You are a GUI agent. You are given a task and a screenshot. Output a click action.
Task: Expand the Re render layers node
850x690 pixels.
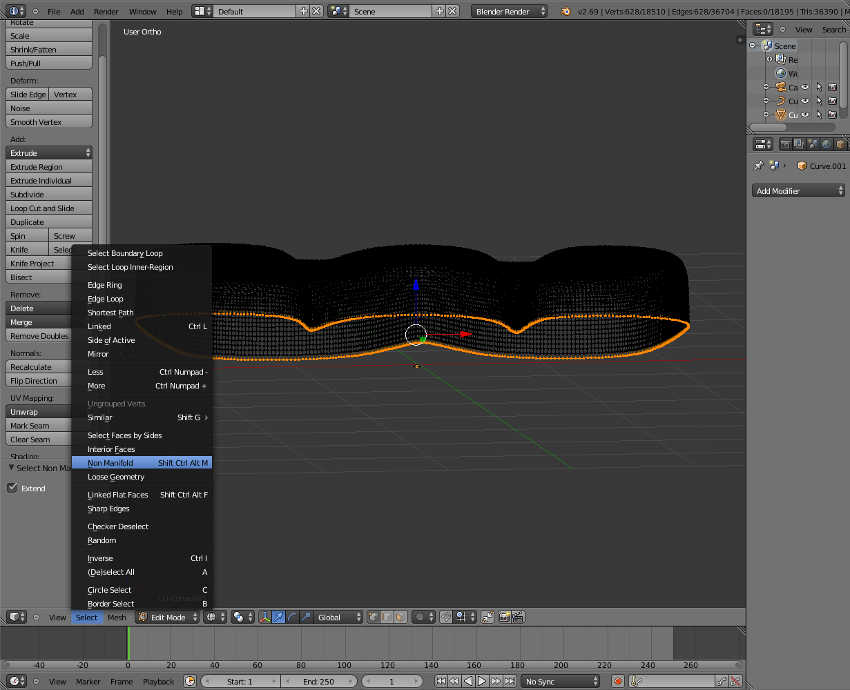[769, 59]
